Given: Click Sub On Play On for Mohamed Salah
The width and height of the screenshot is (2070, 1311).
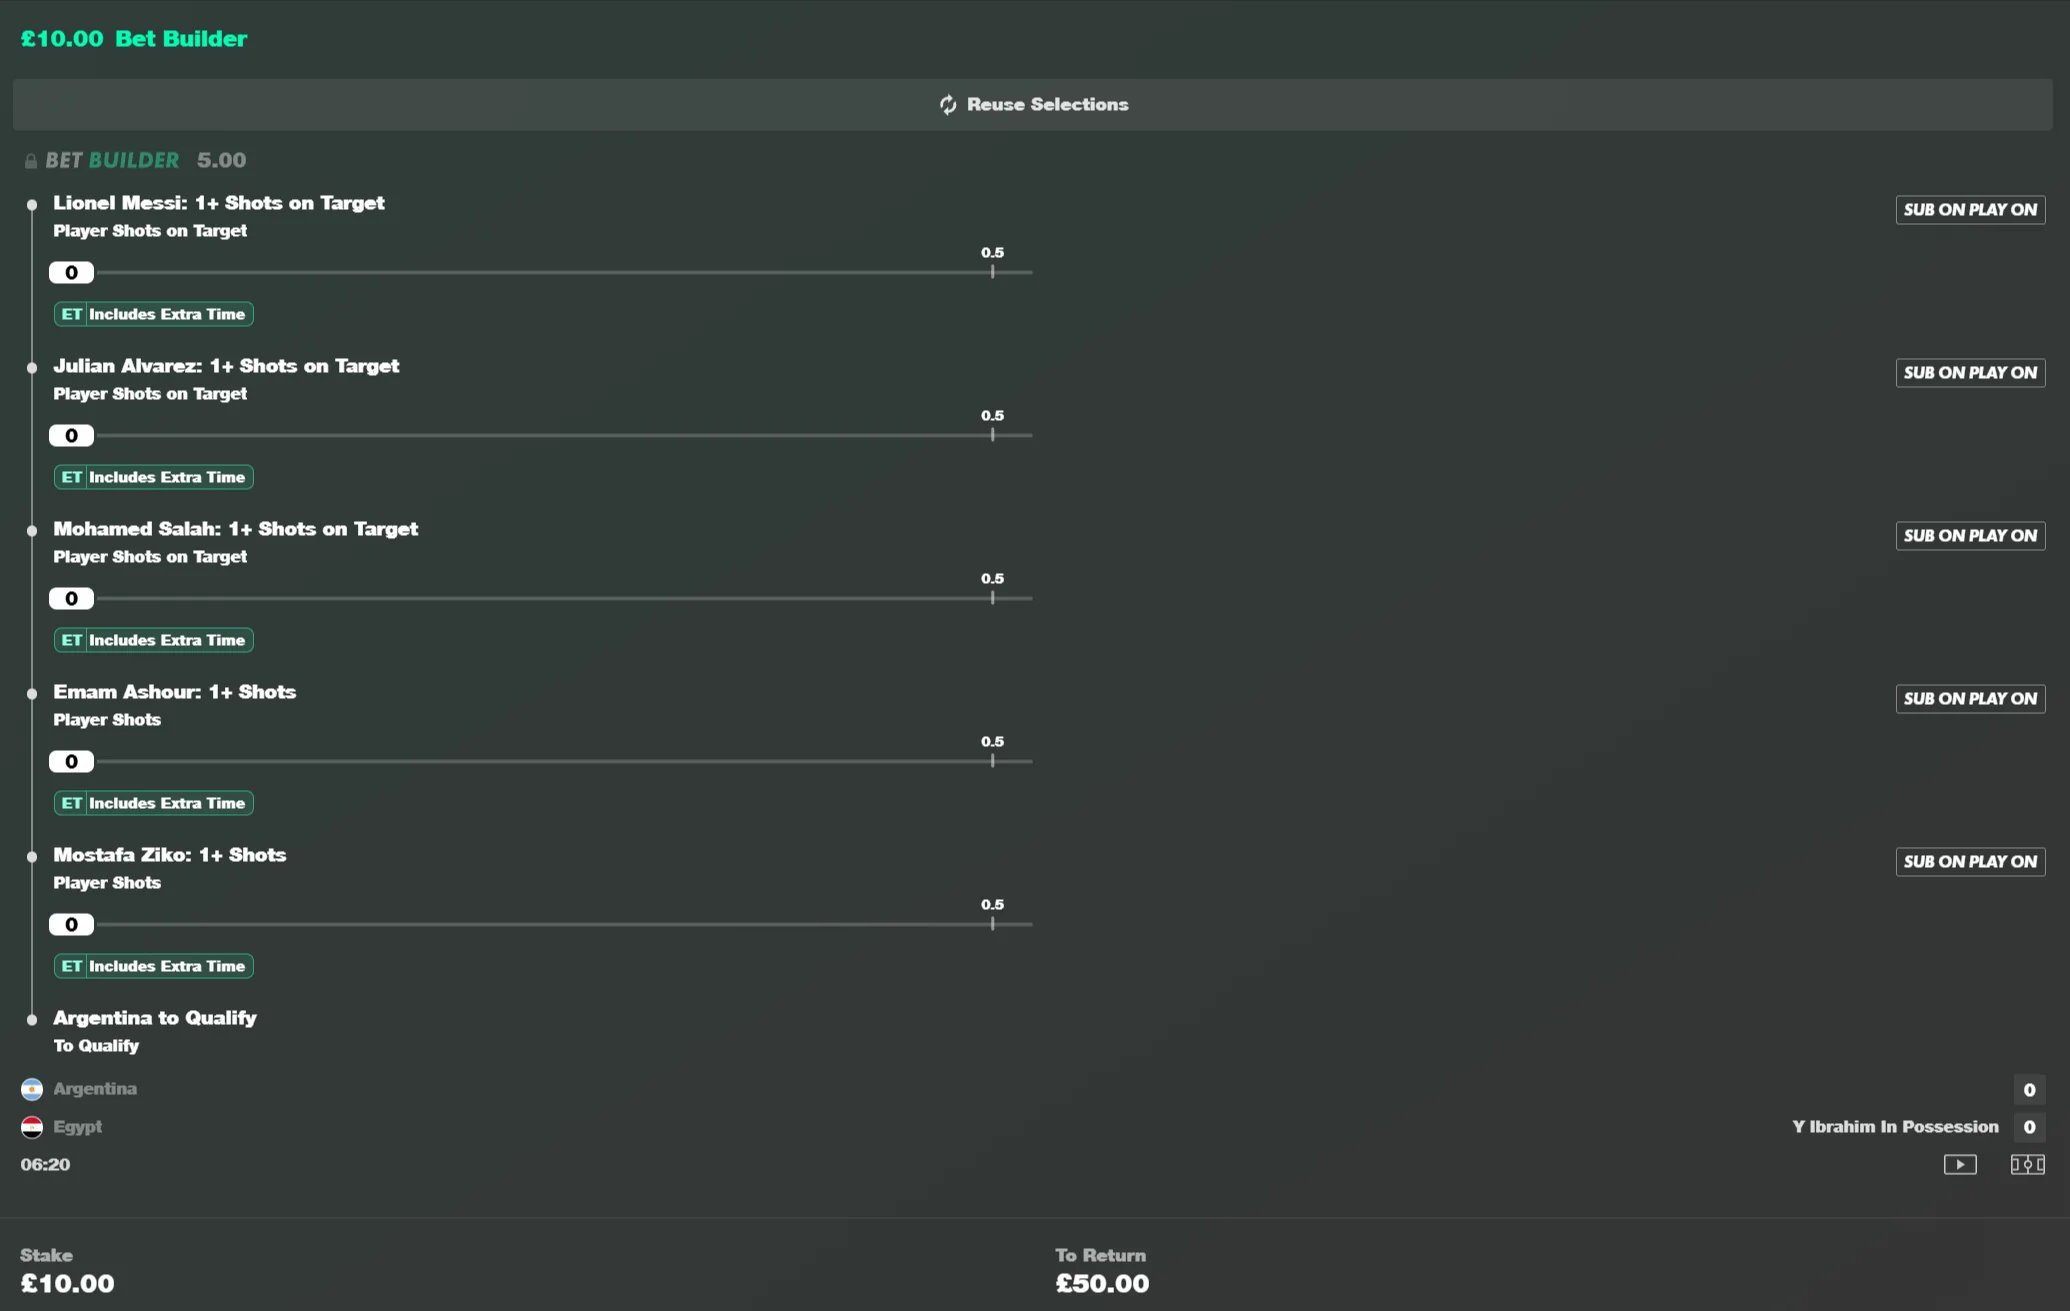Looking at the screenshot, I should [1970, 536].
